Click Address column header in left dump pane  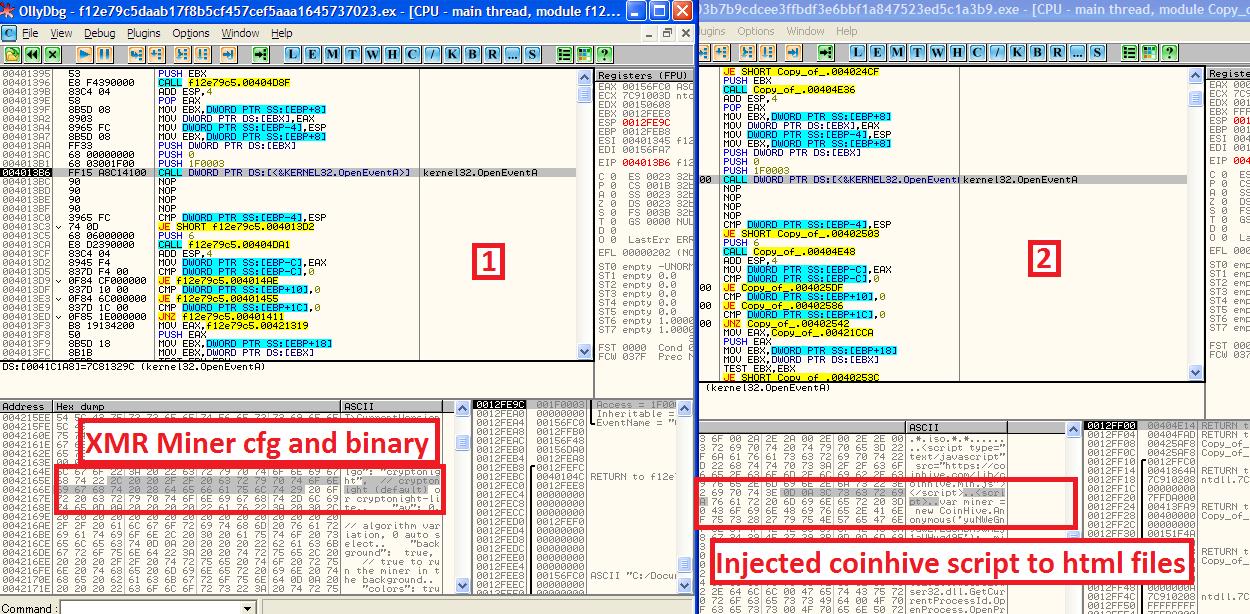coord(27,407)
